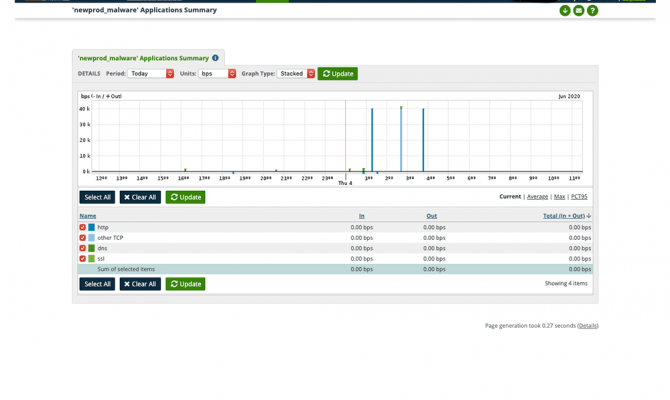Sort table by the Name column header

(88, 216)
